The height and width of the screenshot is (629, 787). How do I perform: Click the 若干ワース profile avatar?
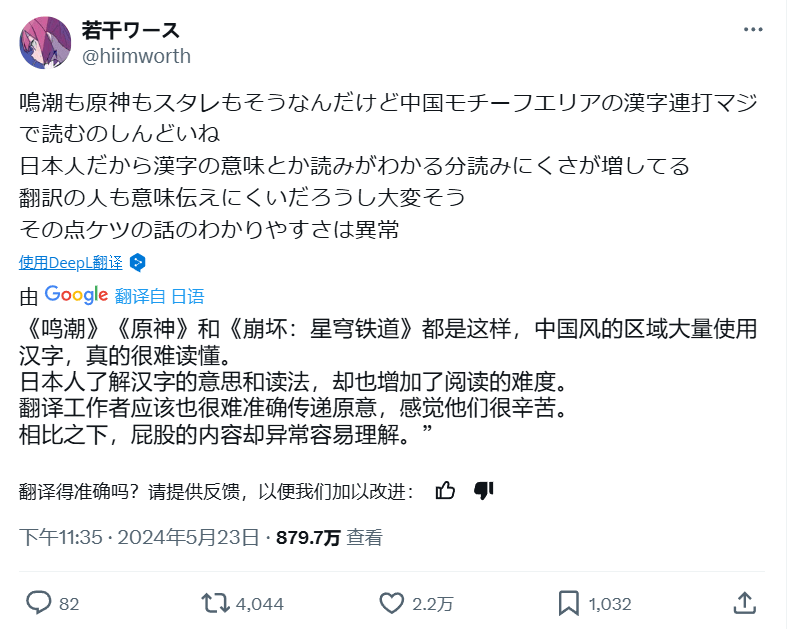[45, 42]
